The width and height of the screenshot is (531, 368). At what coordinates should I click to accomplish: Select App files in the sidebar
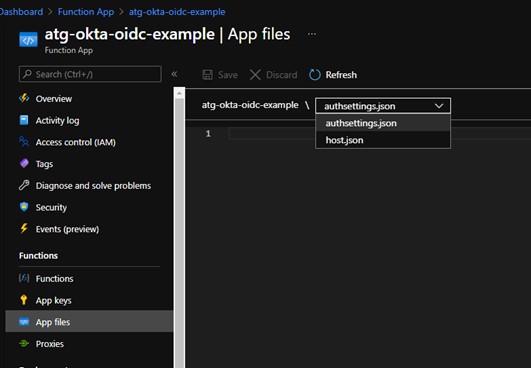[89, 321]
